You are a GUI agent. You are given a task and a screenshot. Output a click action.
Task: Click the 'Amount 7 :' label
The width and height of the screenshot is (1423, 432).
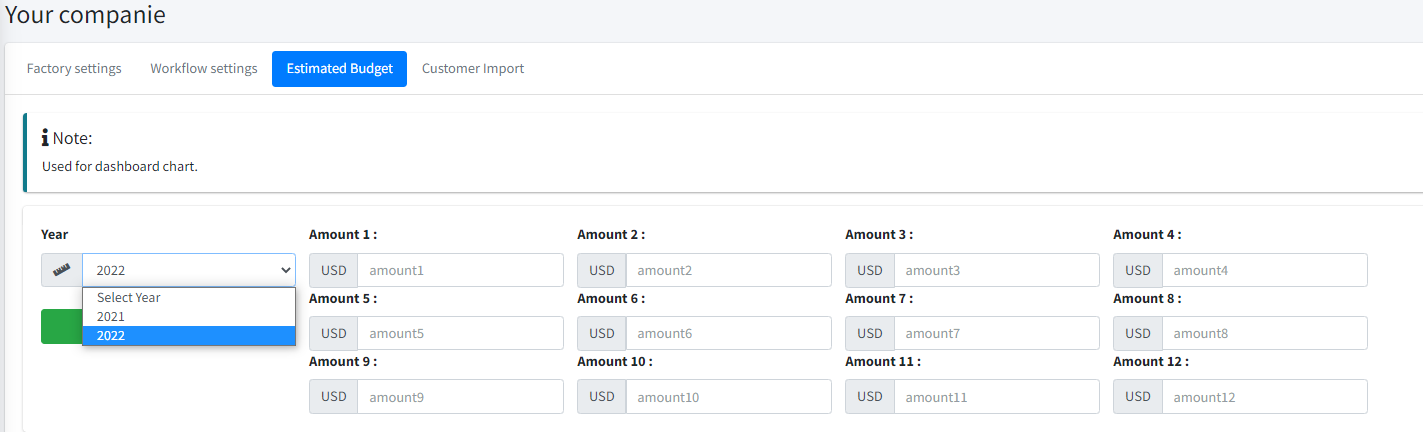click(879, 298)
